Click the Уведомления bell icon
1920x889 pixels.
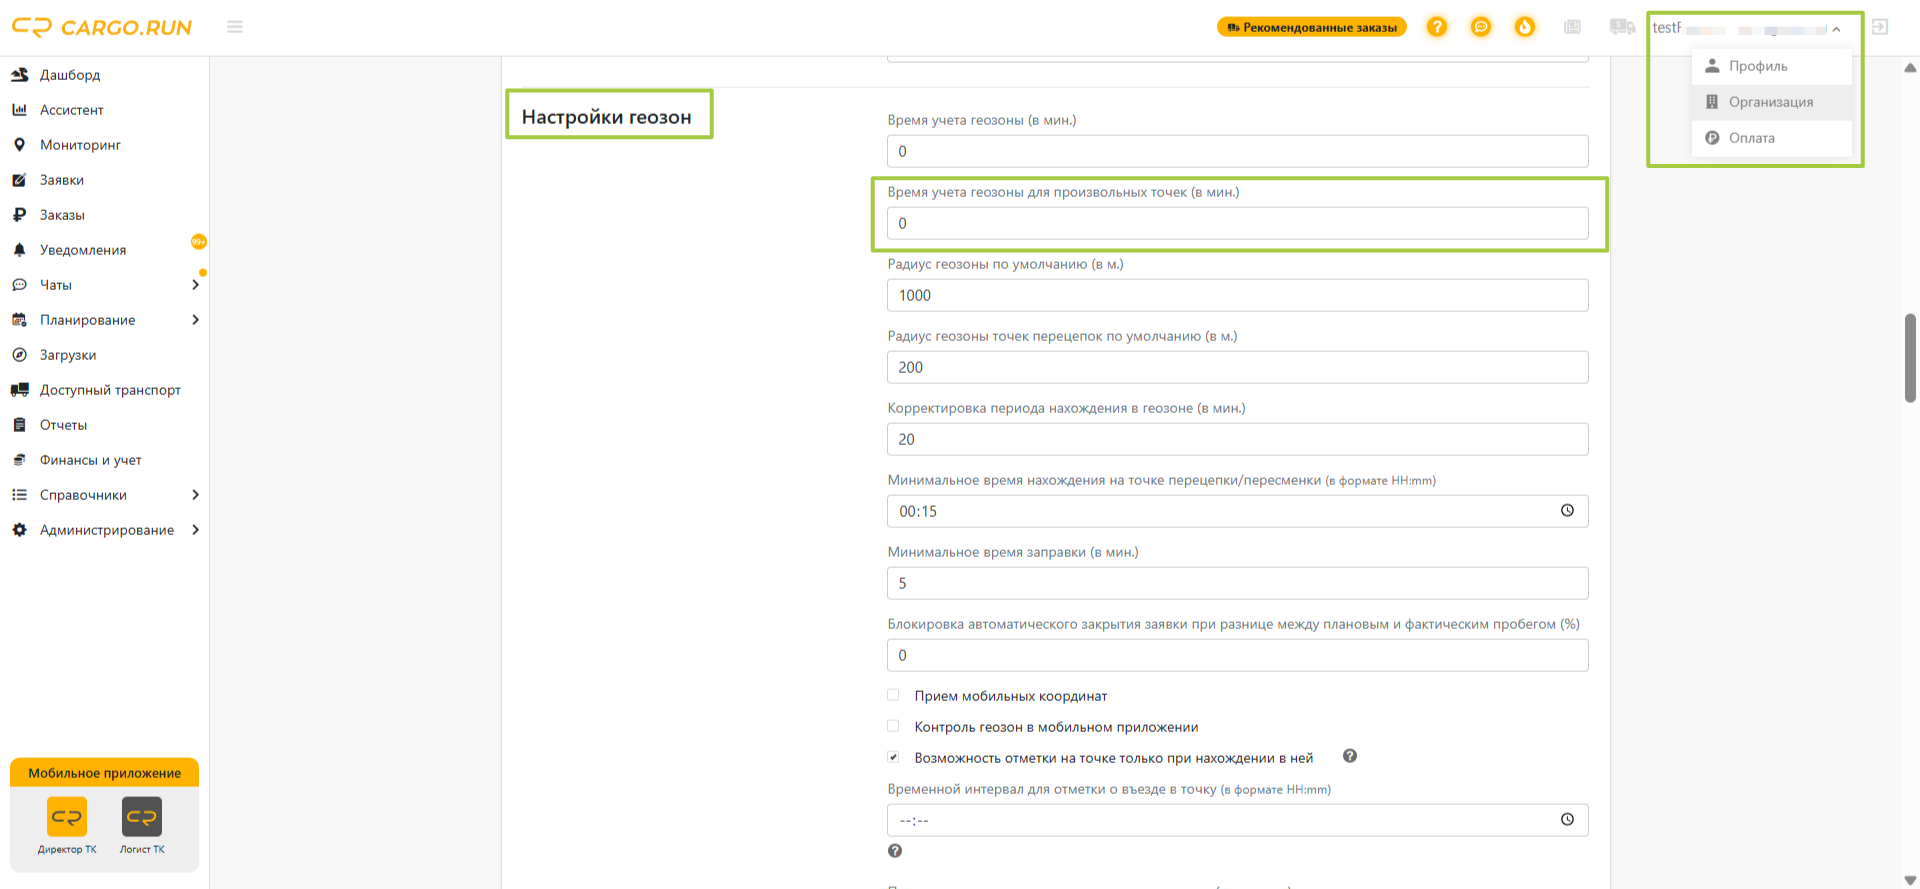pyautogui.click(x=19, y=250)
